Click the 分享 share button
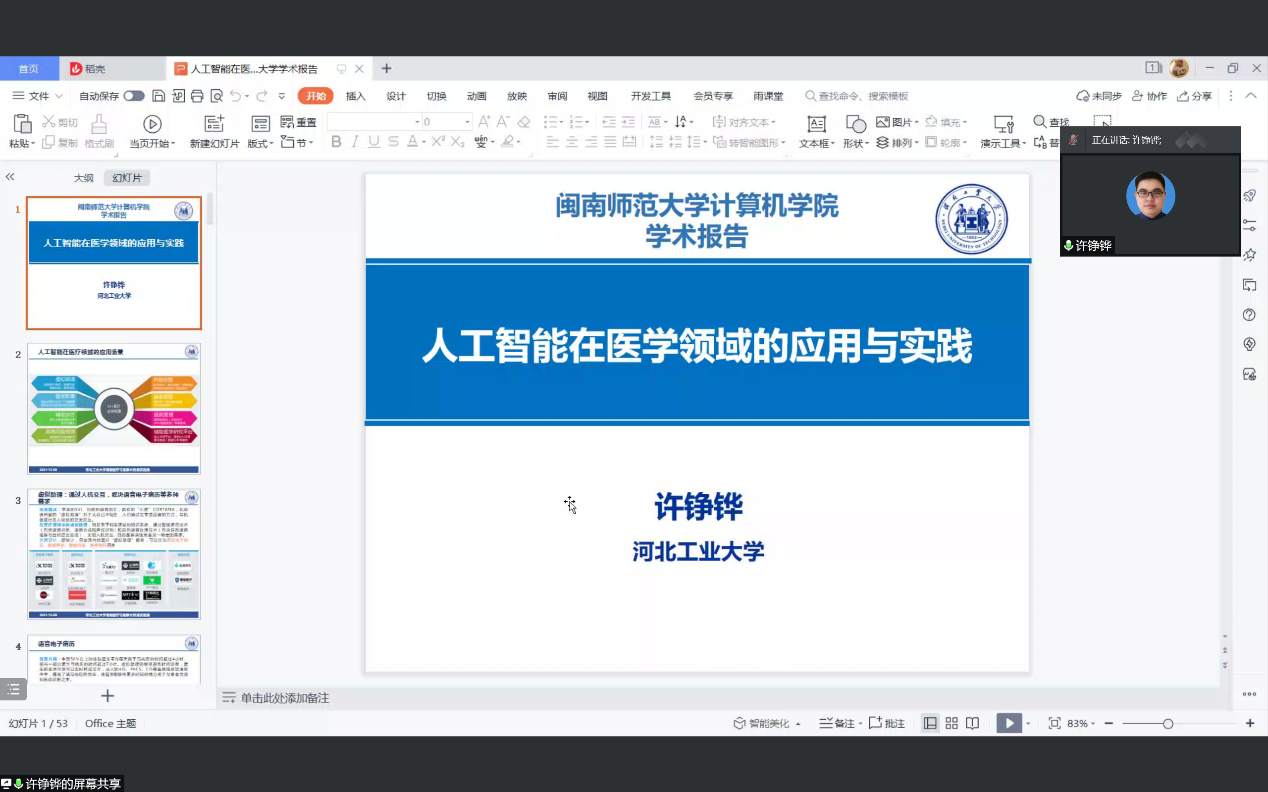 [1194, 96]
